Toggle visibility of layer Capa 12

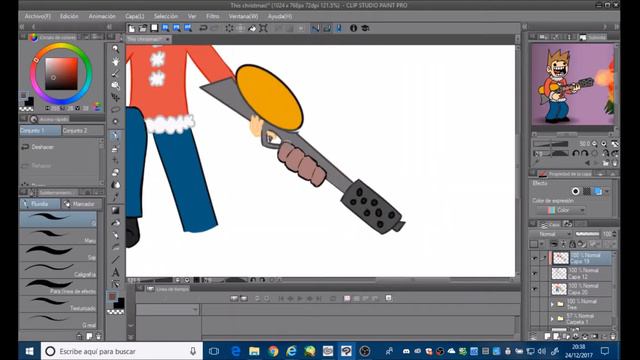click(x=535, y=273)
